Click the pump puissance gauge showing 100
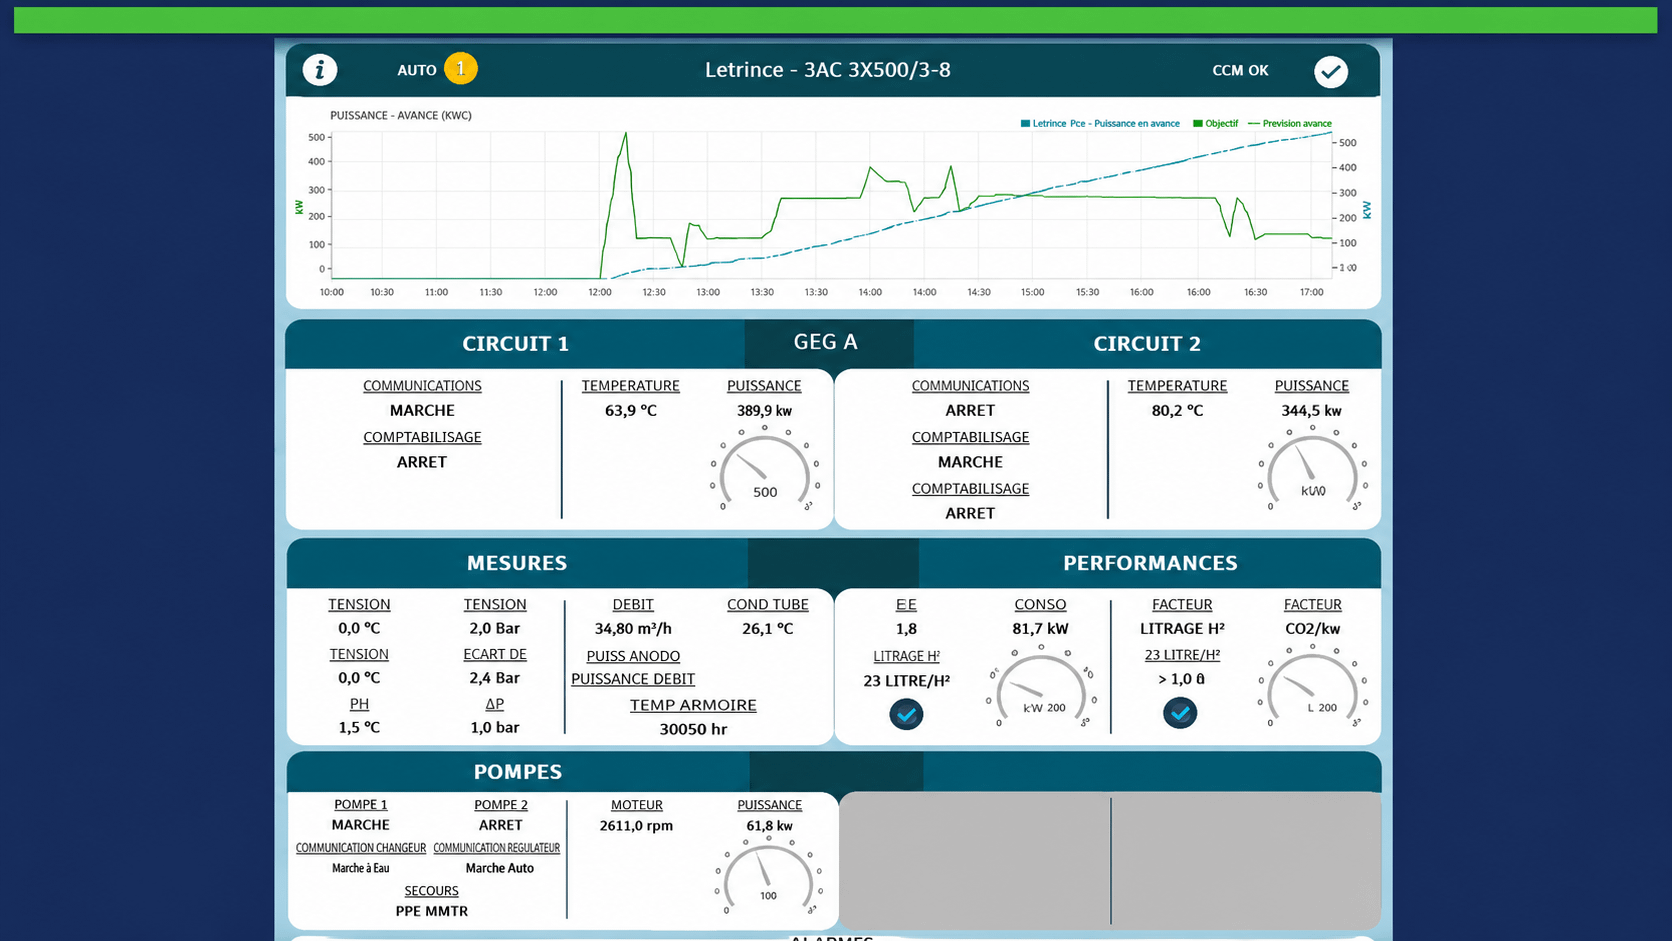1672x941 pixels. tap(768, 877)
